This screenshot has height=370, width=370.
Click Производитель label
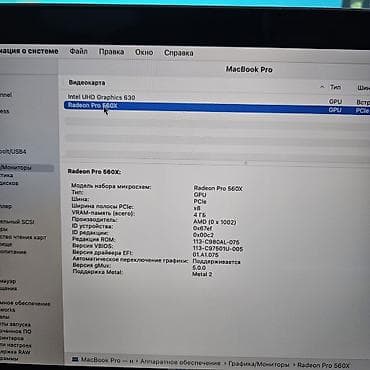(x=94, y=220)
